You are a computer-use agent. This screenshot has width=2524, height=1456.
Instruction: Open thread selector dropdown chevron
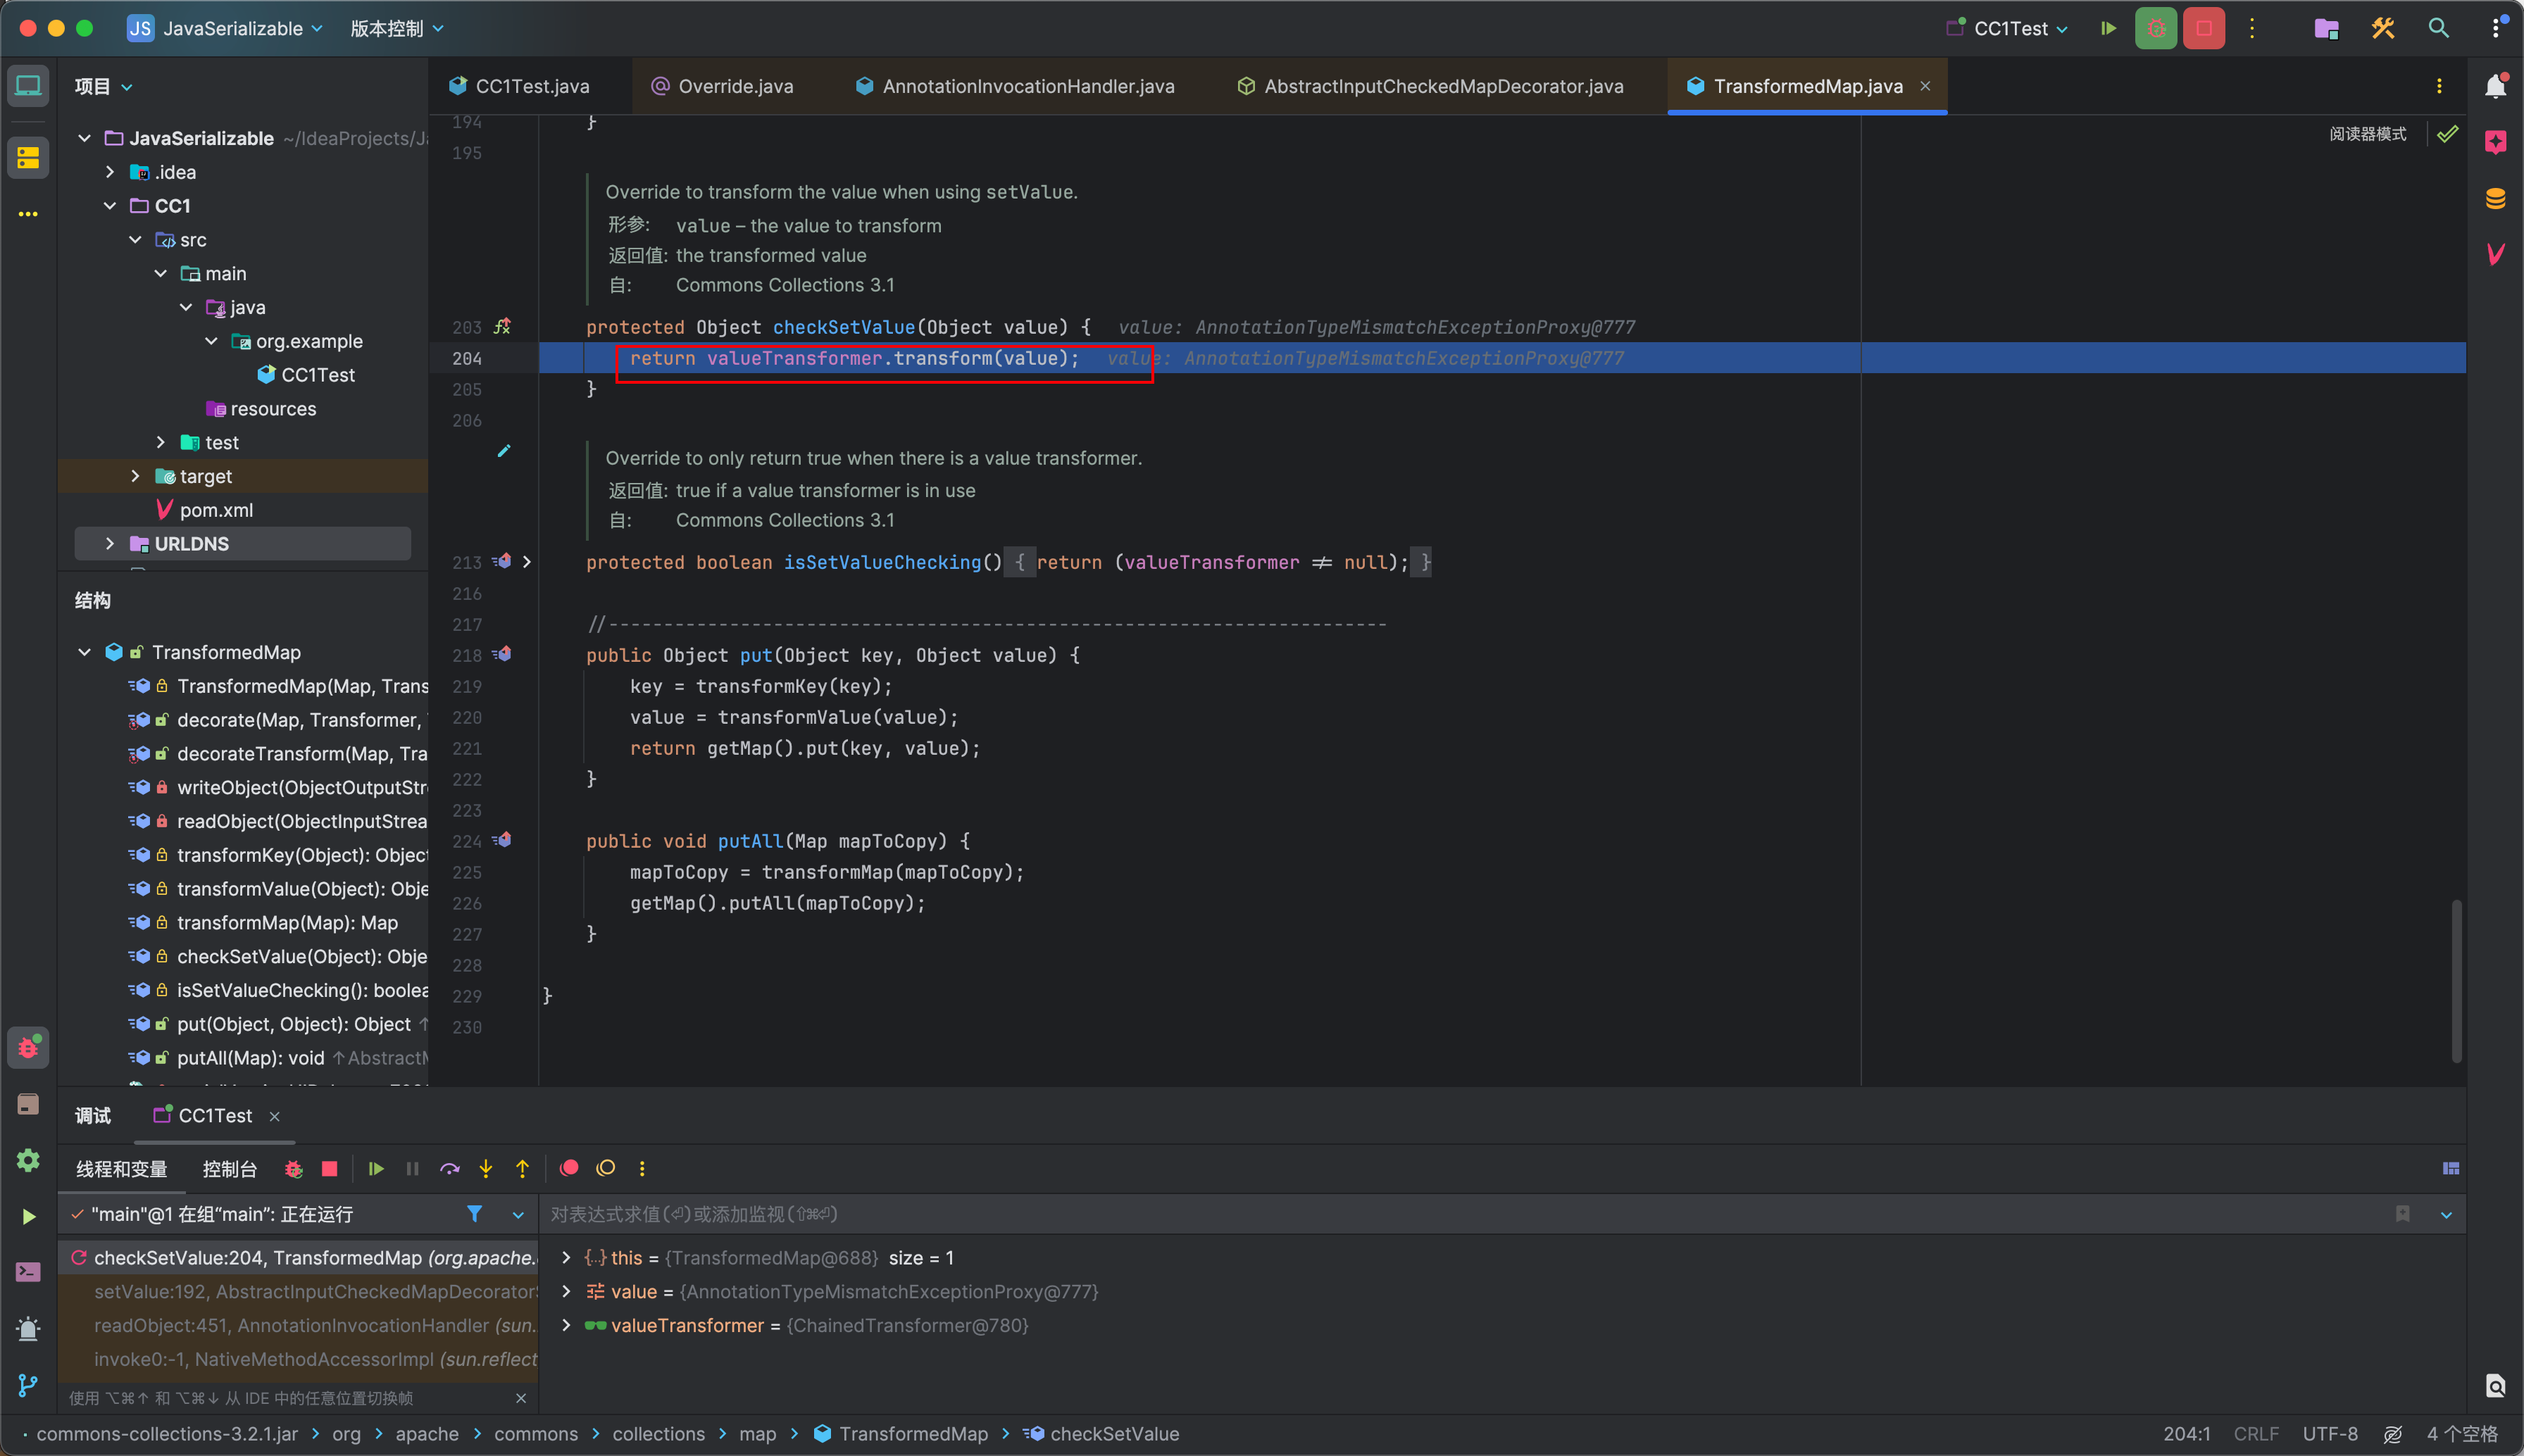pos(518,1215)
